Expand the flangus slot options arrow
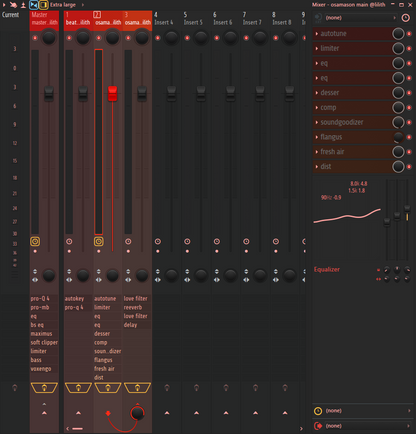416x434 pixels. tap(317, 137)
